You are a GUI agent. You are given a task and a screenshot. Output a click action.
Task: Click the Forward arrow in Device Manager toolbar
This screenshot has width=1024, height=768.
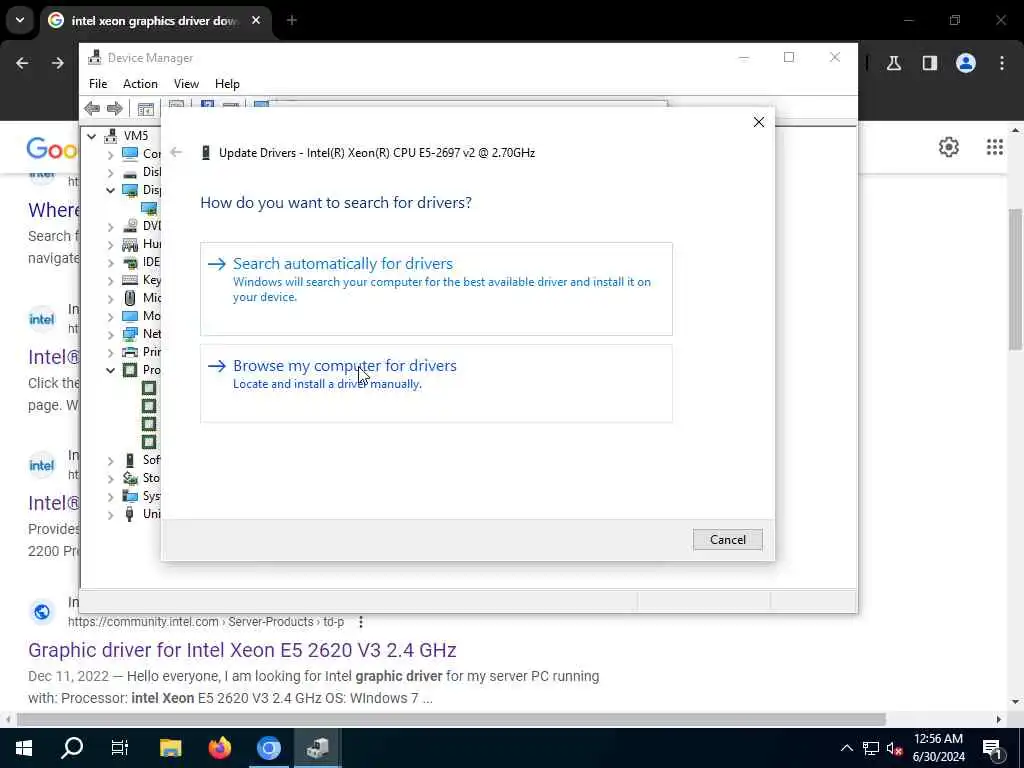click(115, 108)
